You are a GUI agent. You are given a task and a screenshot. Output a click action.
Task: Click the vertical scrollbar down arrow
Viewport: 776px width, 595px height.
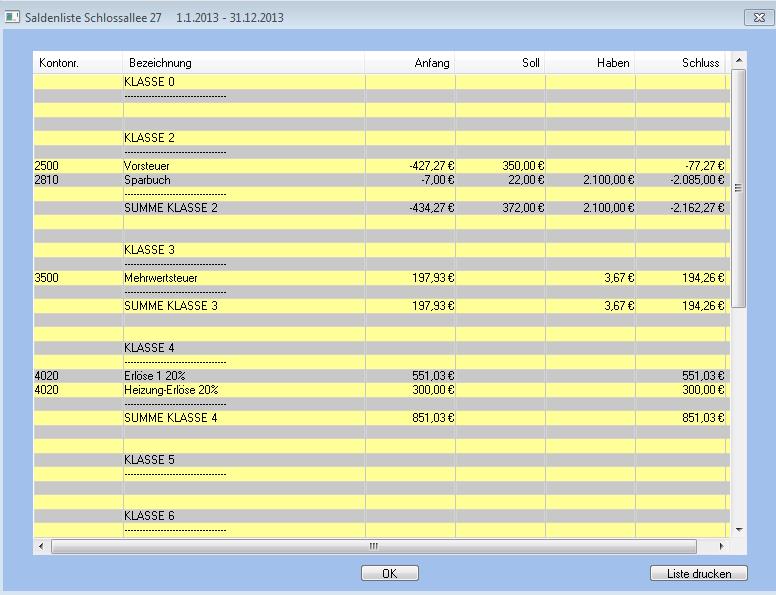(x=739, y=529)
